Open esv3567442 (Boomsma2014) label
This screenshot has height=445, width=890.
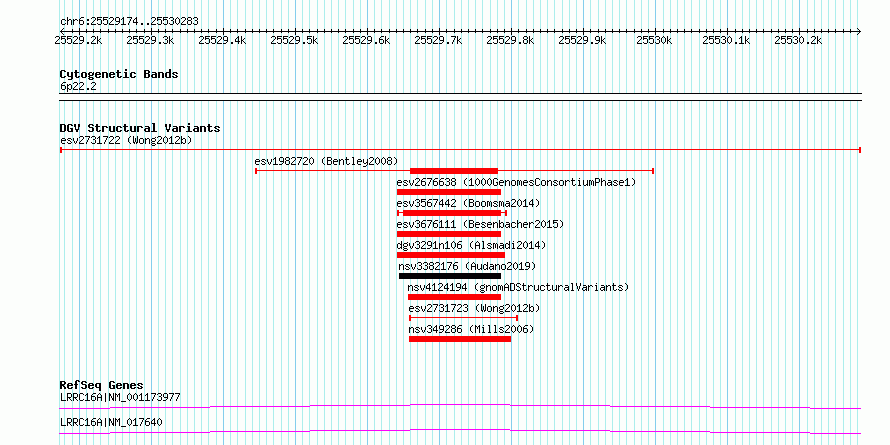(x=468, y=203)
